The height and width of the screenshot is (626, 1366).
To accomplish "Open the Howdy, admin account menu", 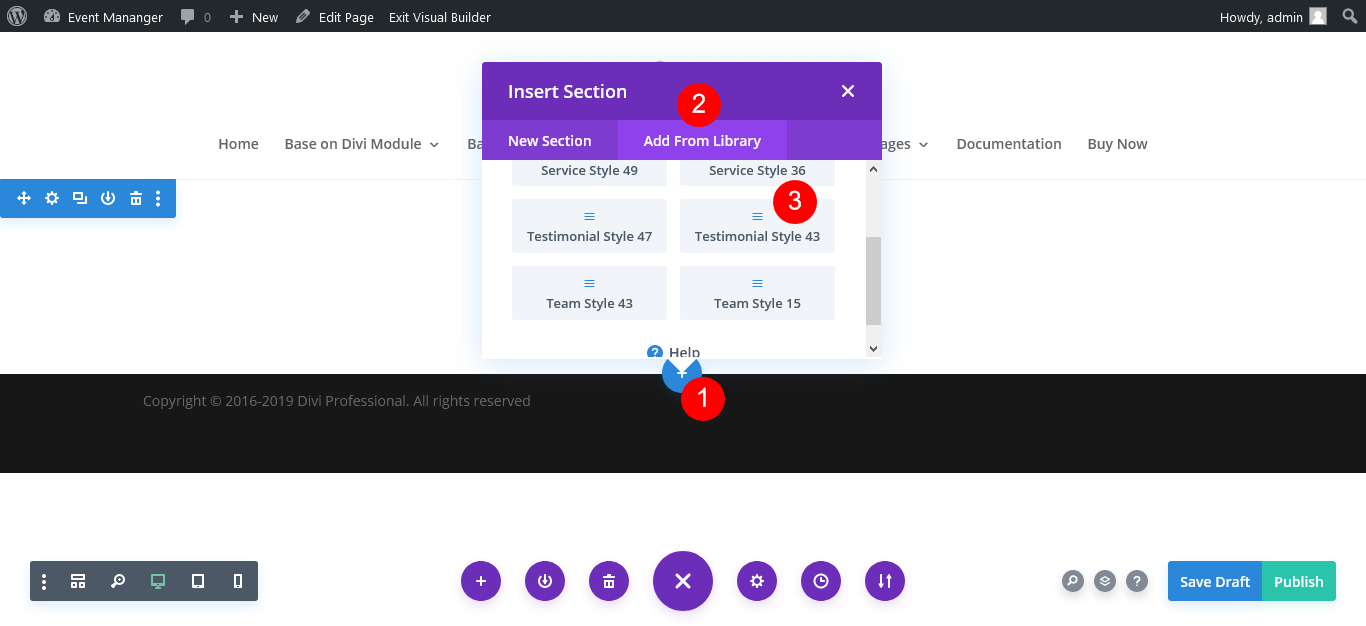I will click(1273, 17).
